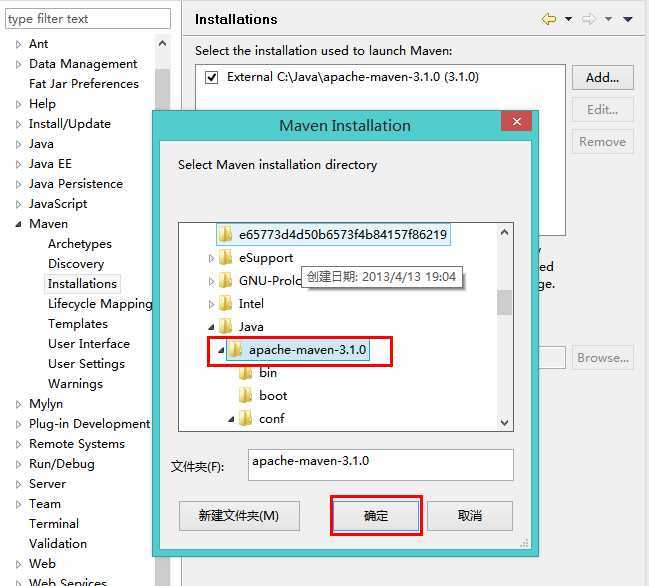Viewport: 649px width, 586px height.
Task: Expand the Ant preferences node
Action: (18, 44)
